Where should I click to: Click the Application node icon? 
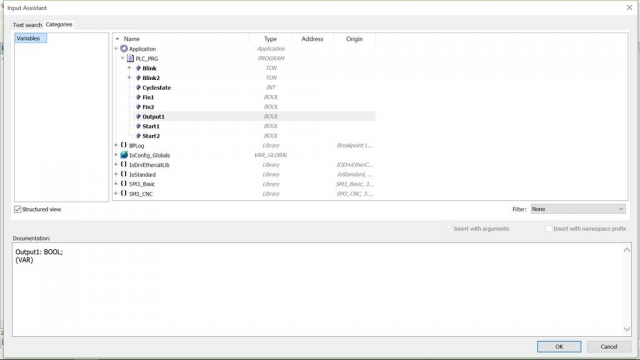[x=124, y=49]
